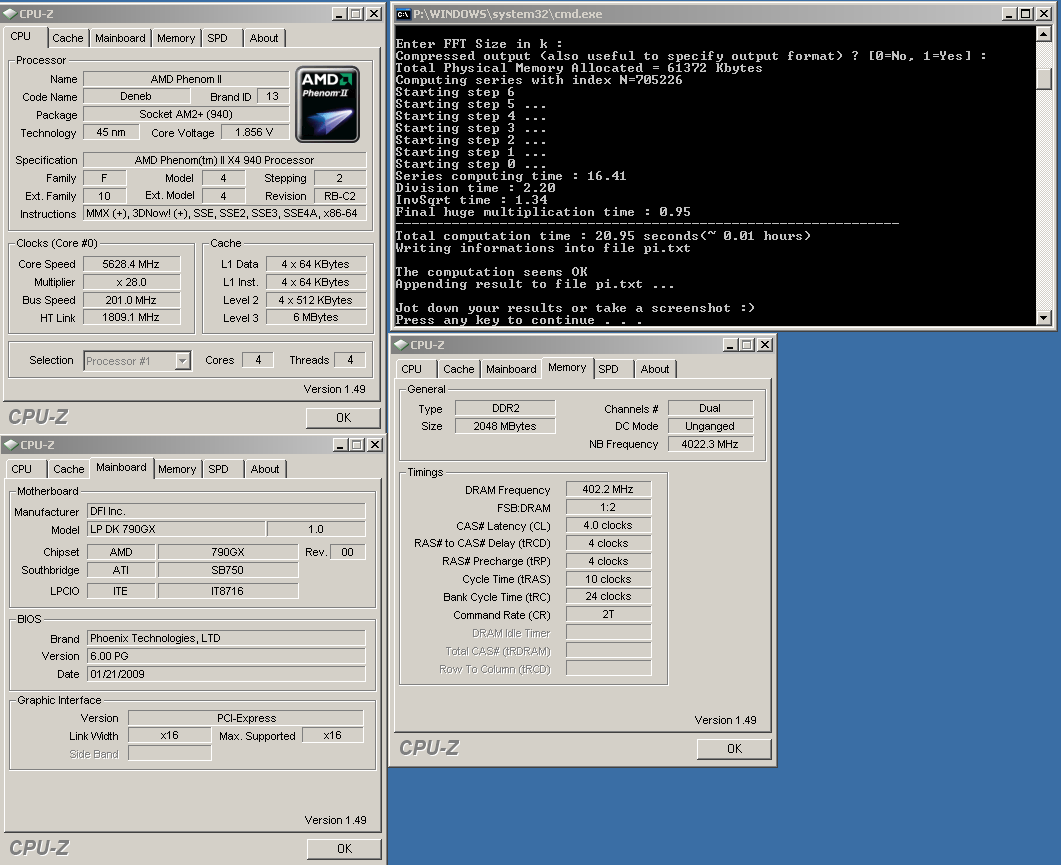Click the Package field Socket AM2+ (940)
The height and width of the screenshot is (865, 1061).
(x=186, y=114)
